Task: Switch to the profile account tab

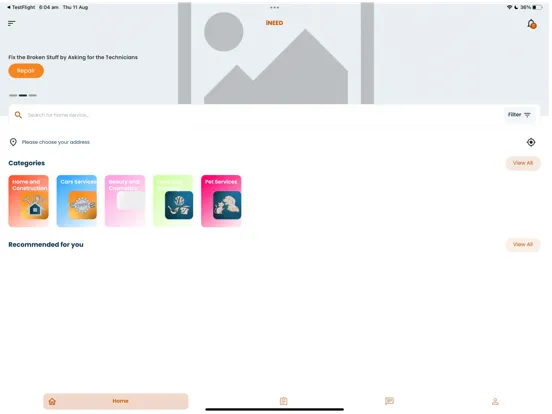Action: click(x=495, y=401)
